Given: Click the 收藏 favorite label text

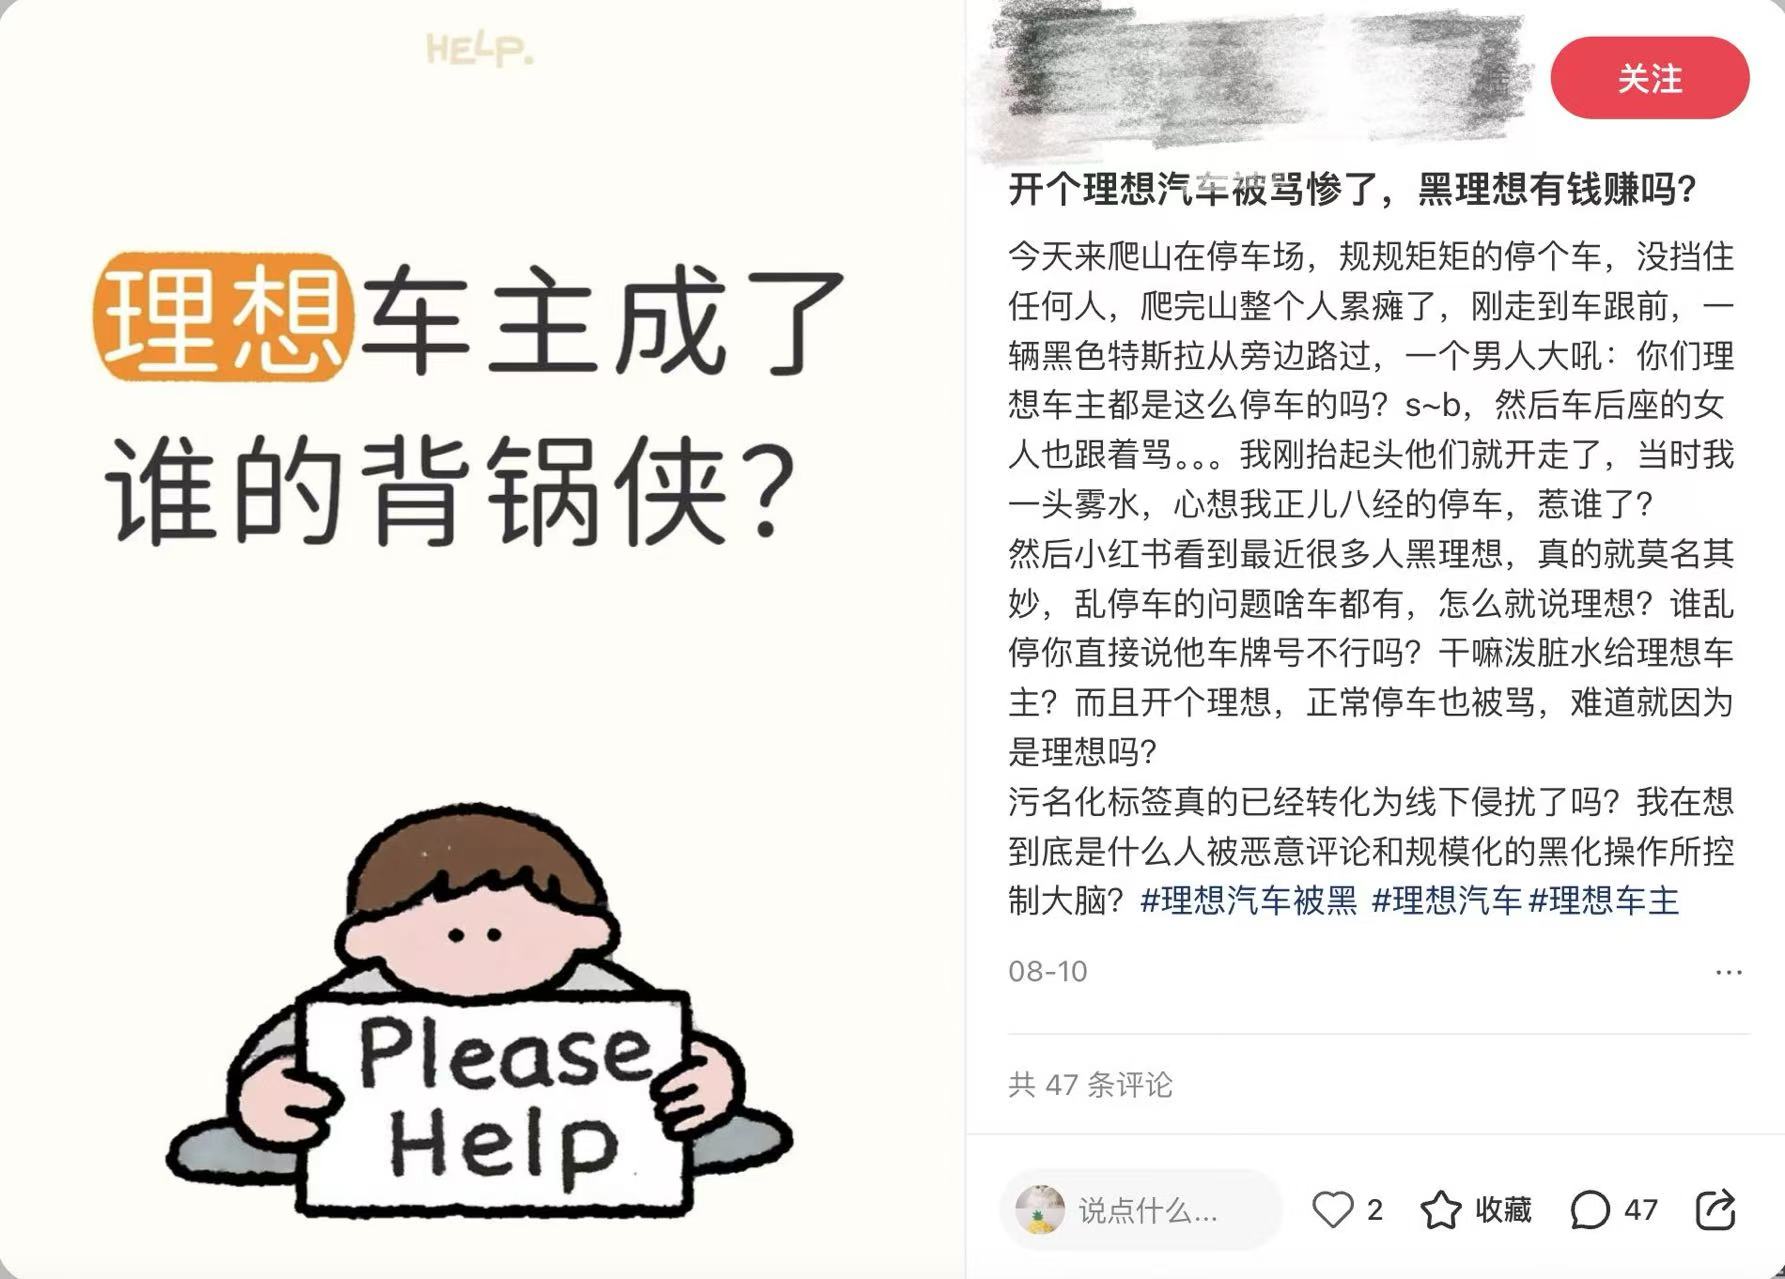Looking at the screenshot, I should coord(1504,1210).
